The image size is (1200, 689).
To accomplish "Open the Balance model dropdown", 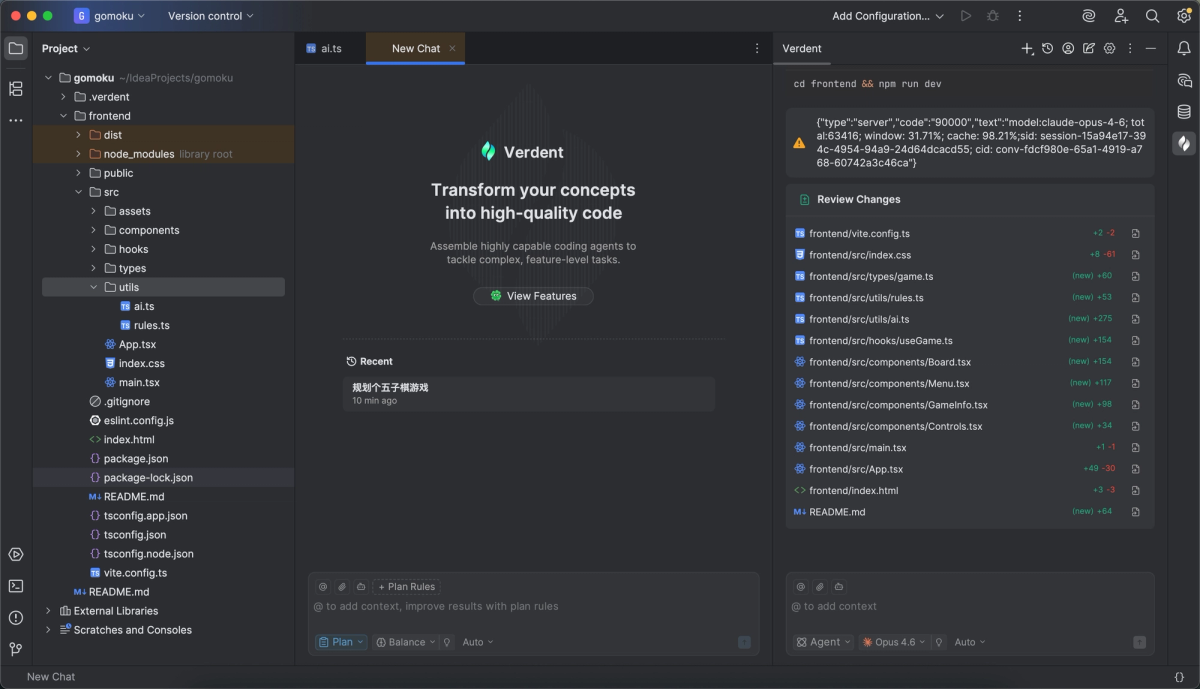I will coord(405,642).
